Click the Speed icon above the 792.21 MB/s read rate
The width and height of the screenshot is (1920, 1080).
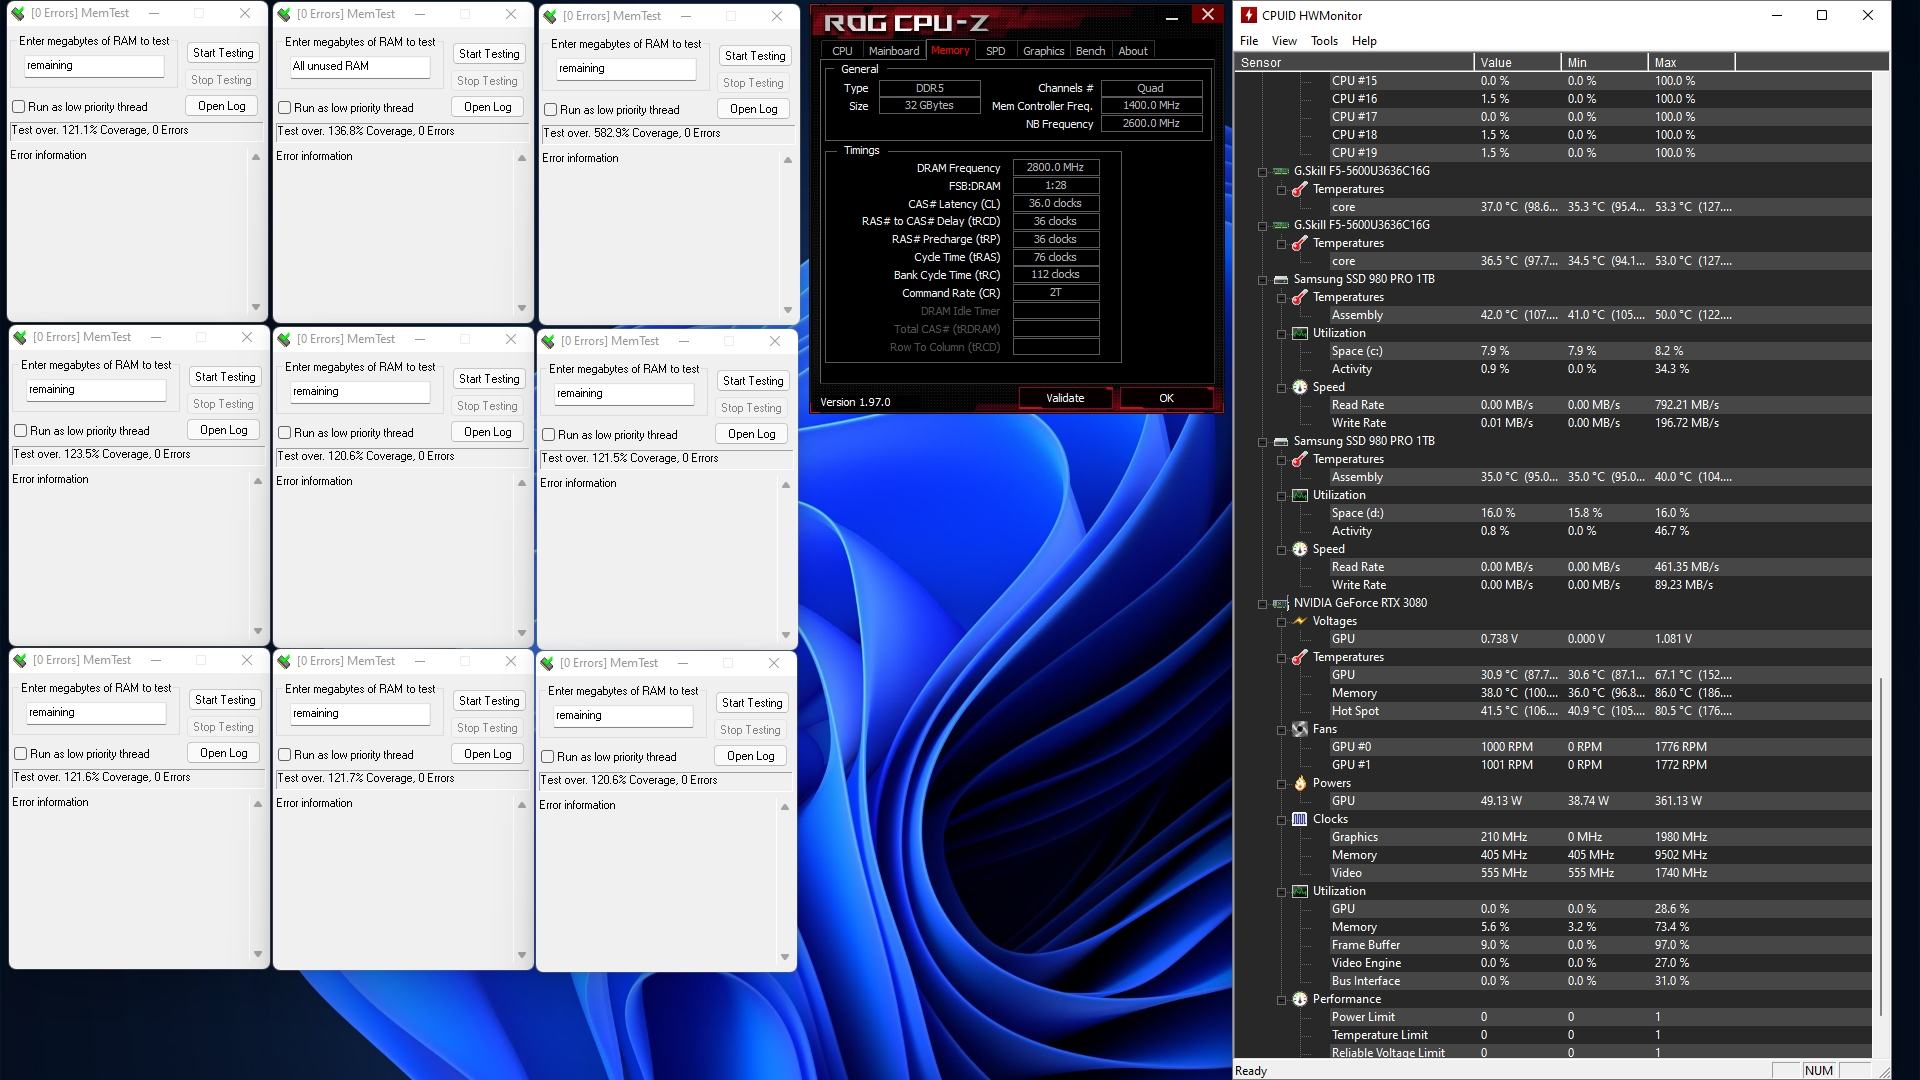coord(1299,387)
